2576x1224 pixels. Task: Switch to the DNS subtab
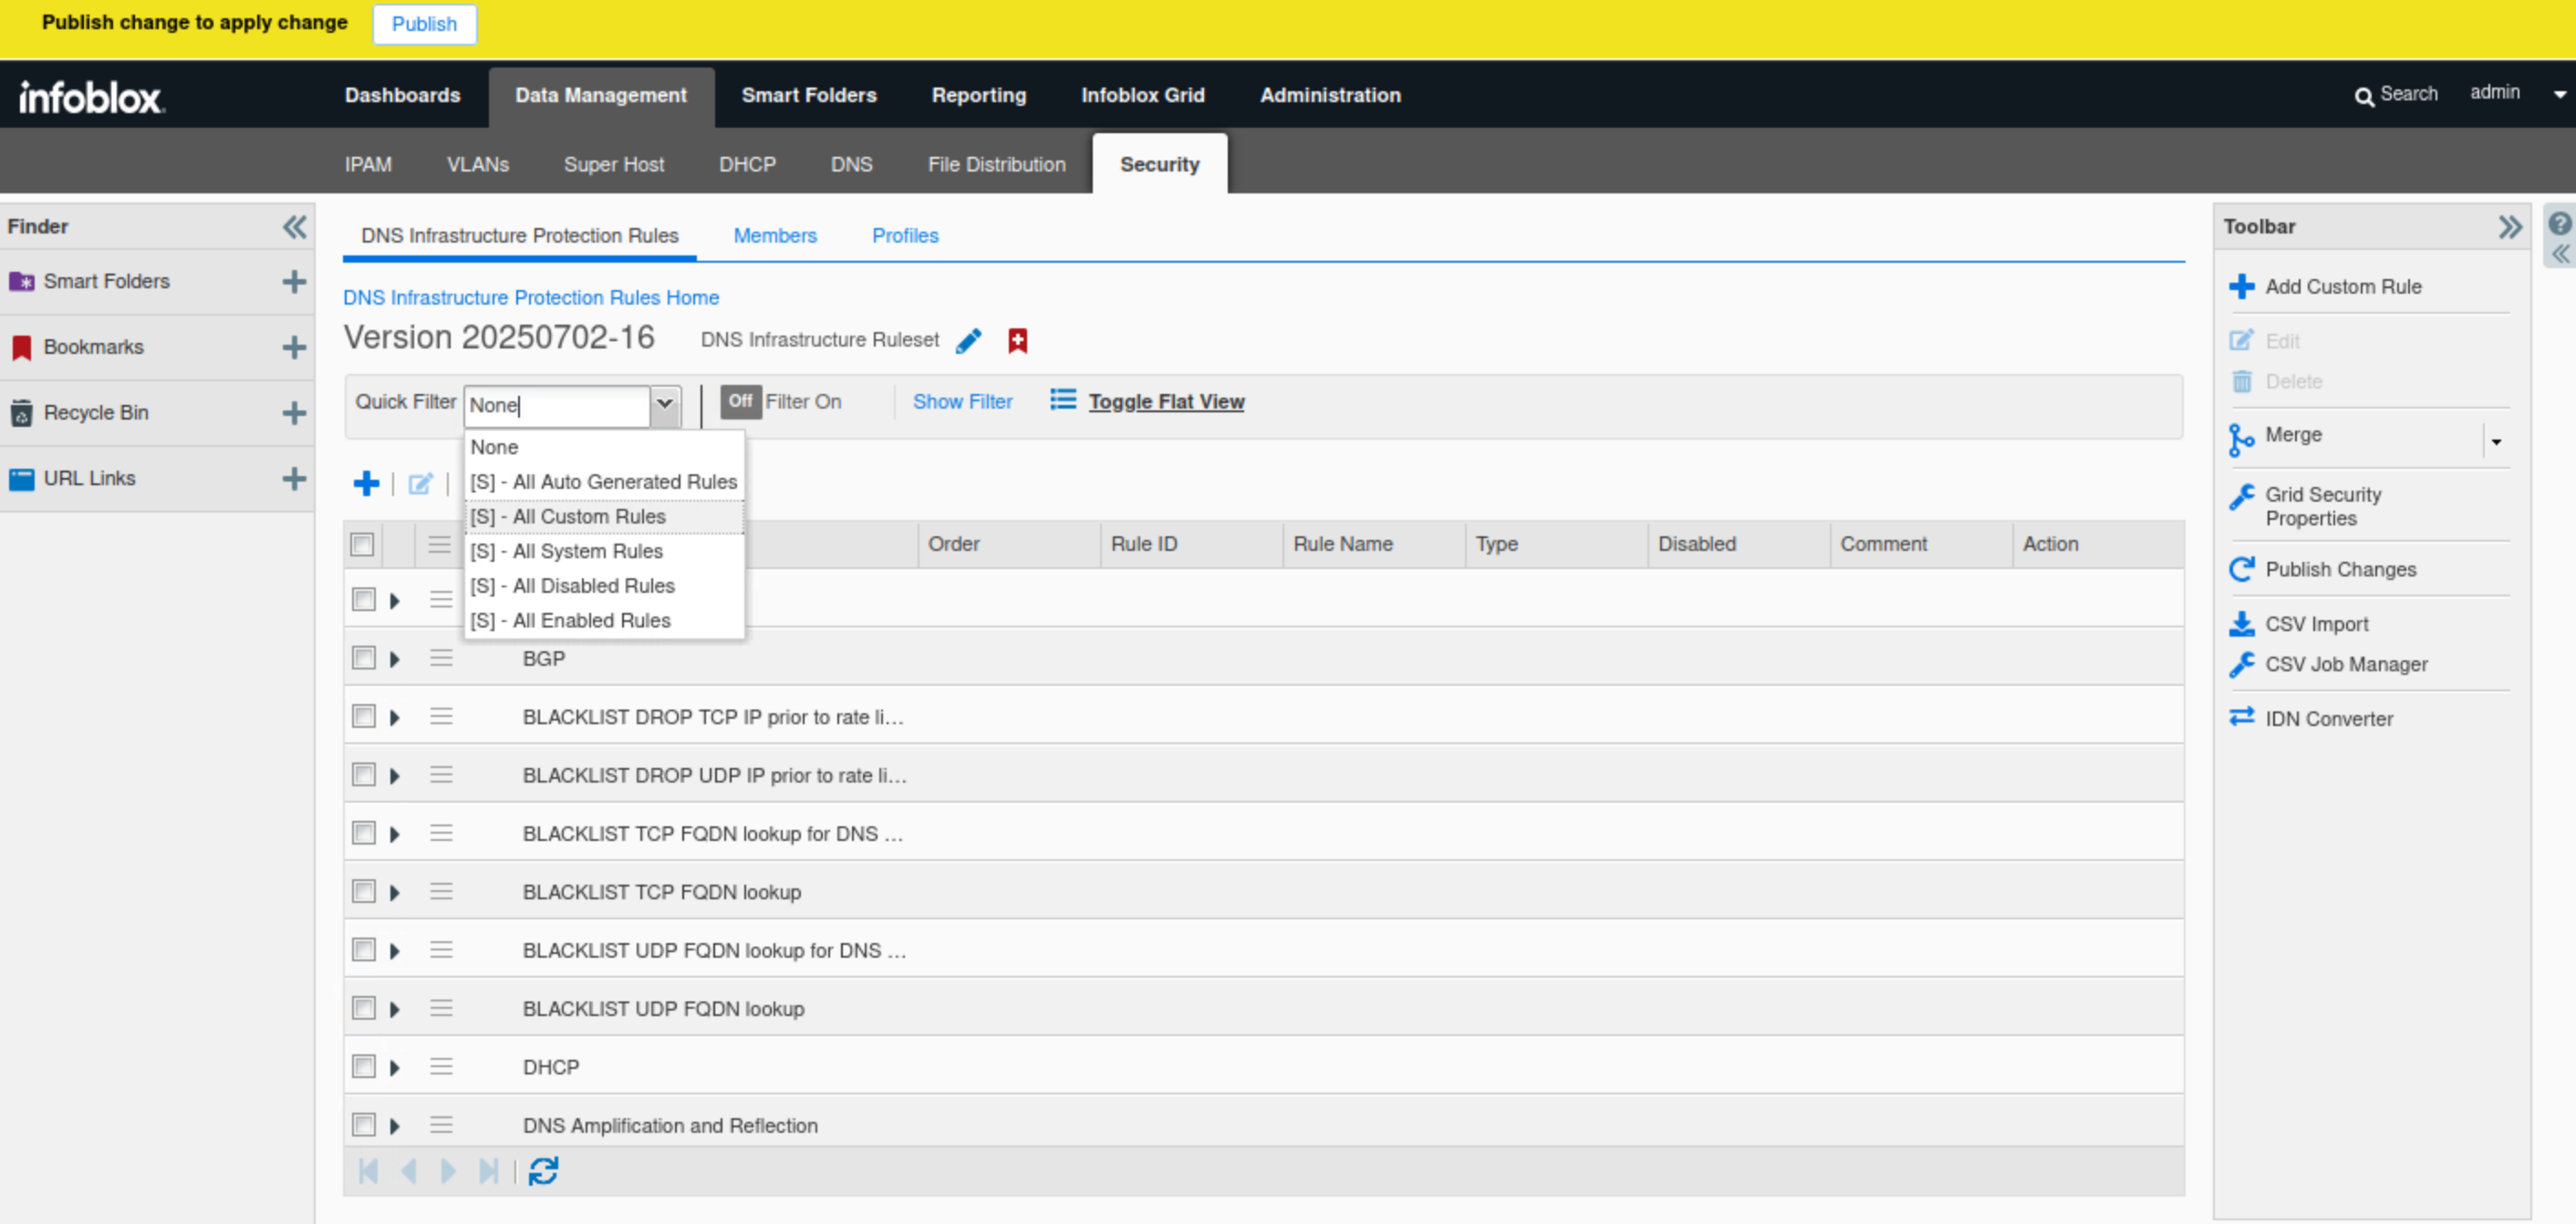(852, 165)
